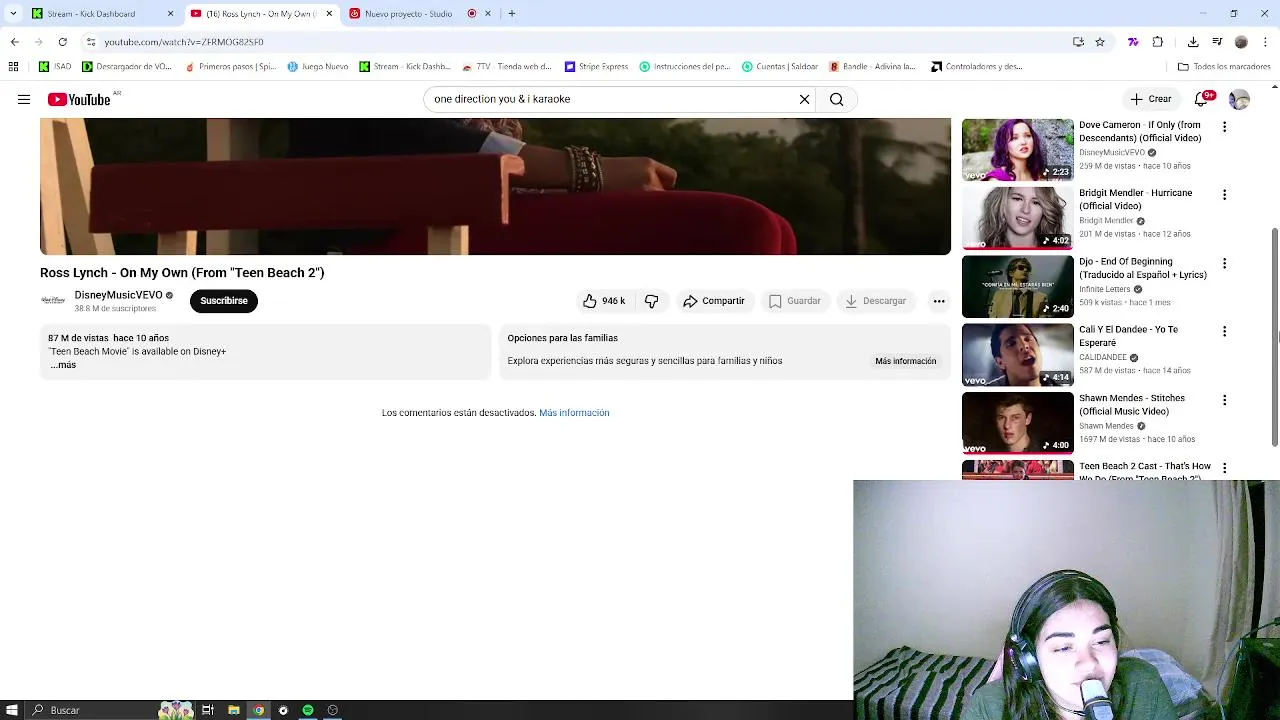Dislike the Ross Lynch video
Screen dimensions: 1280x720
[x=651, y=301]
